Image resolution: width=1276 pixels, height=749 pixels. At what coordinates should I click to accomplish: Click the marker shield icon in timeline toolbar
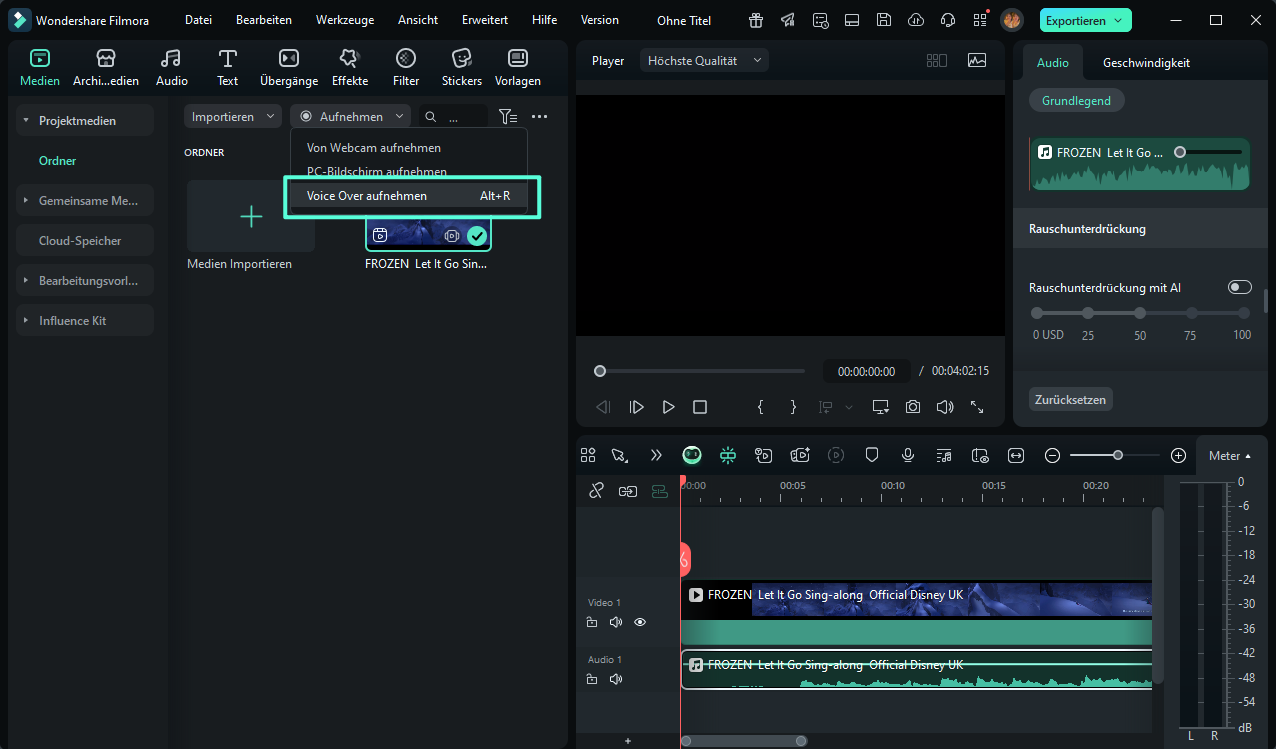pyautogui.click(x=872, y=455)
